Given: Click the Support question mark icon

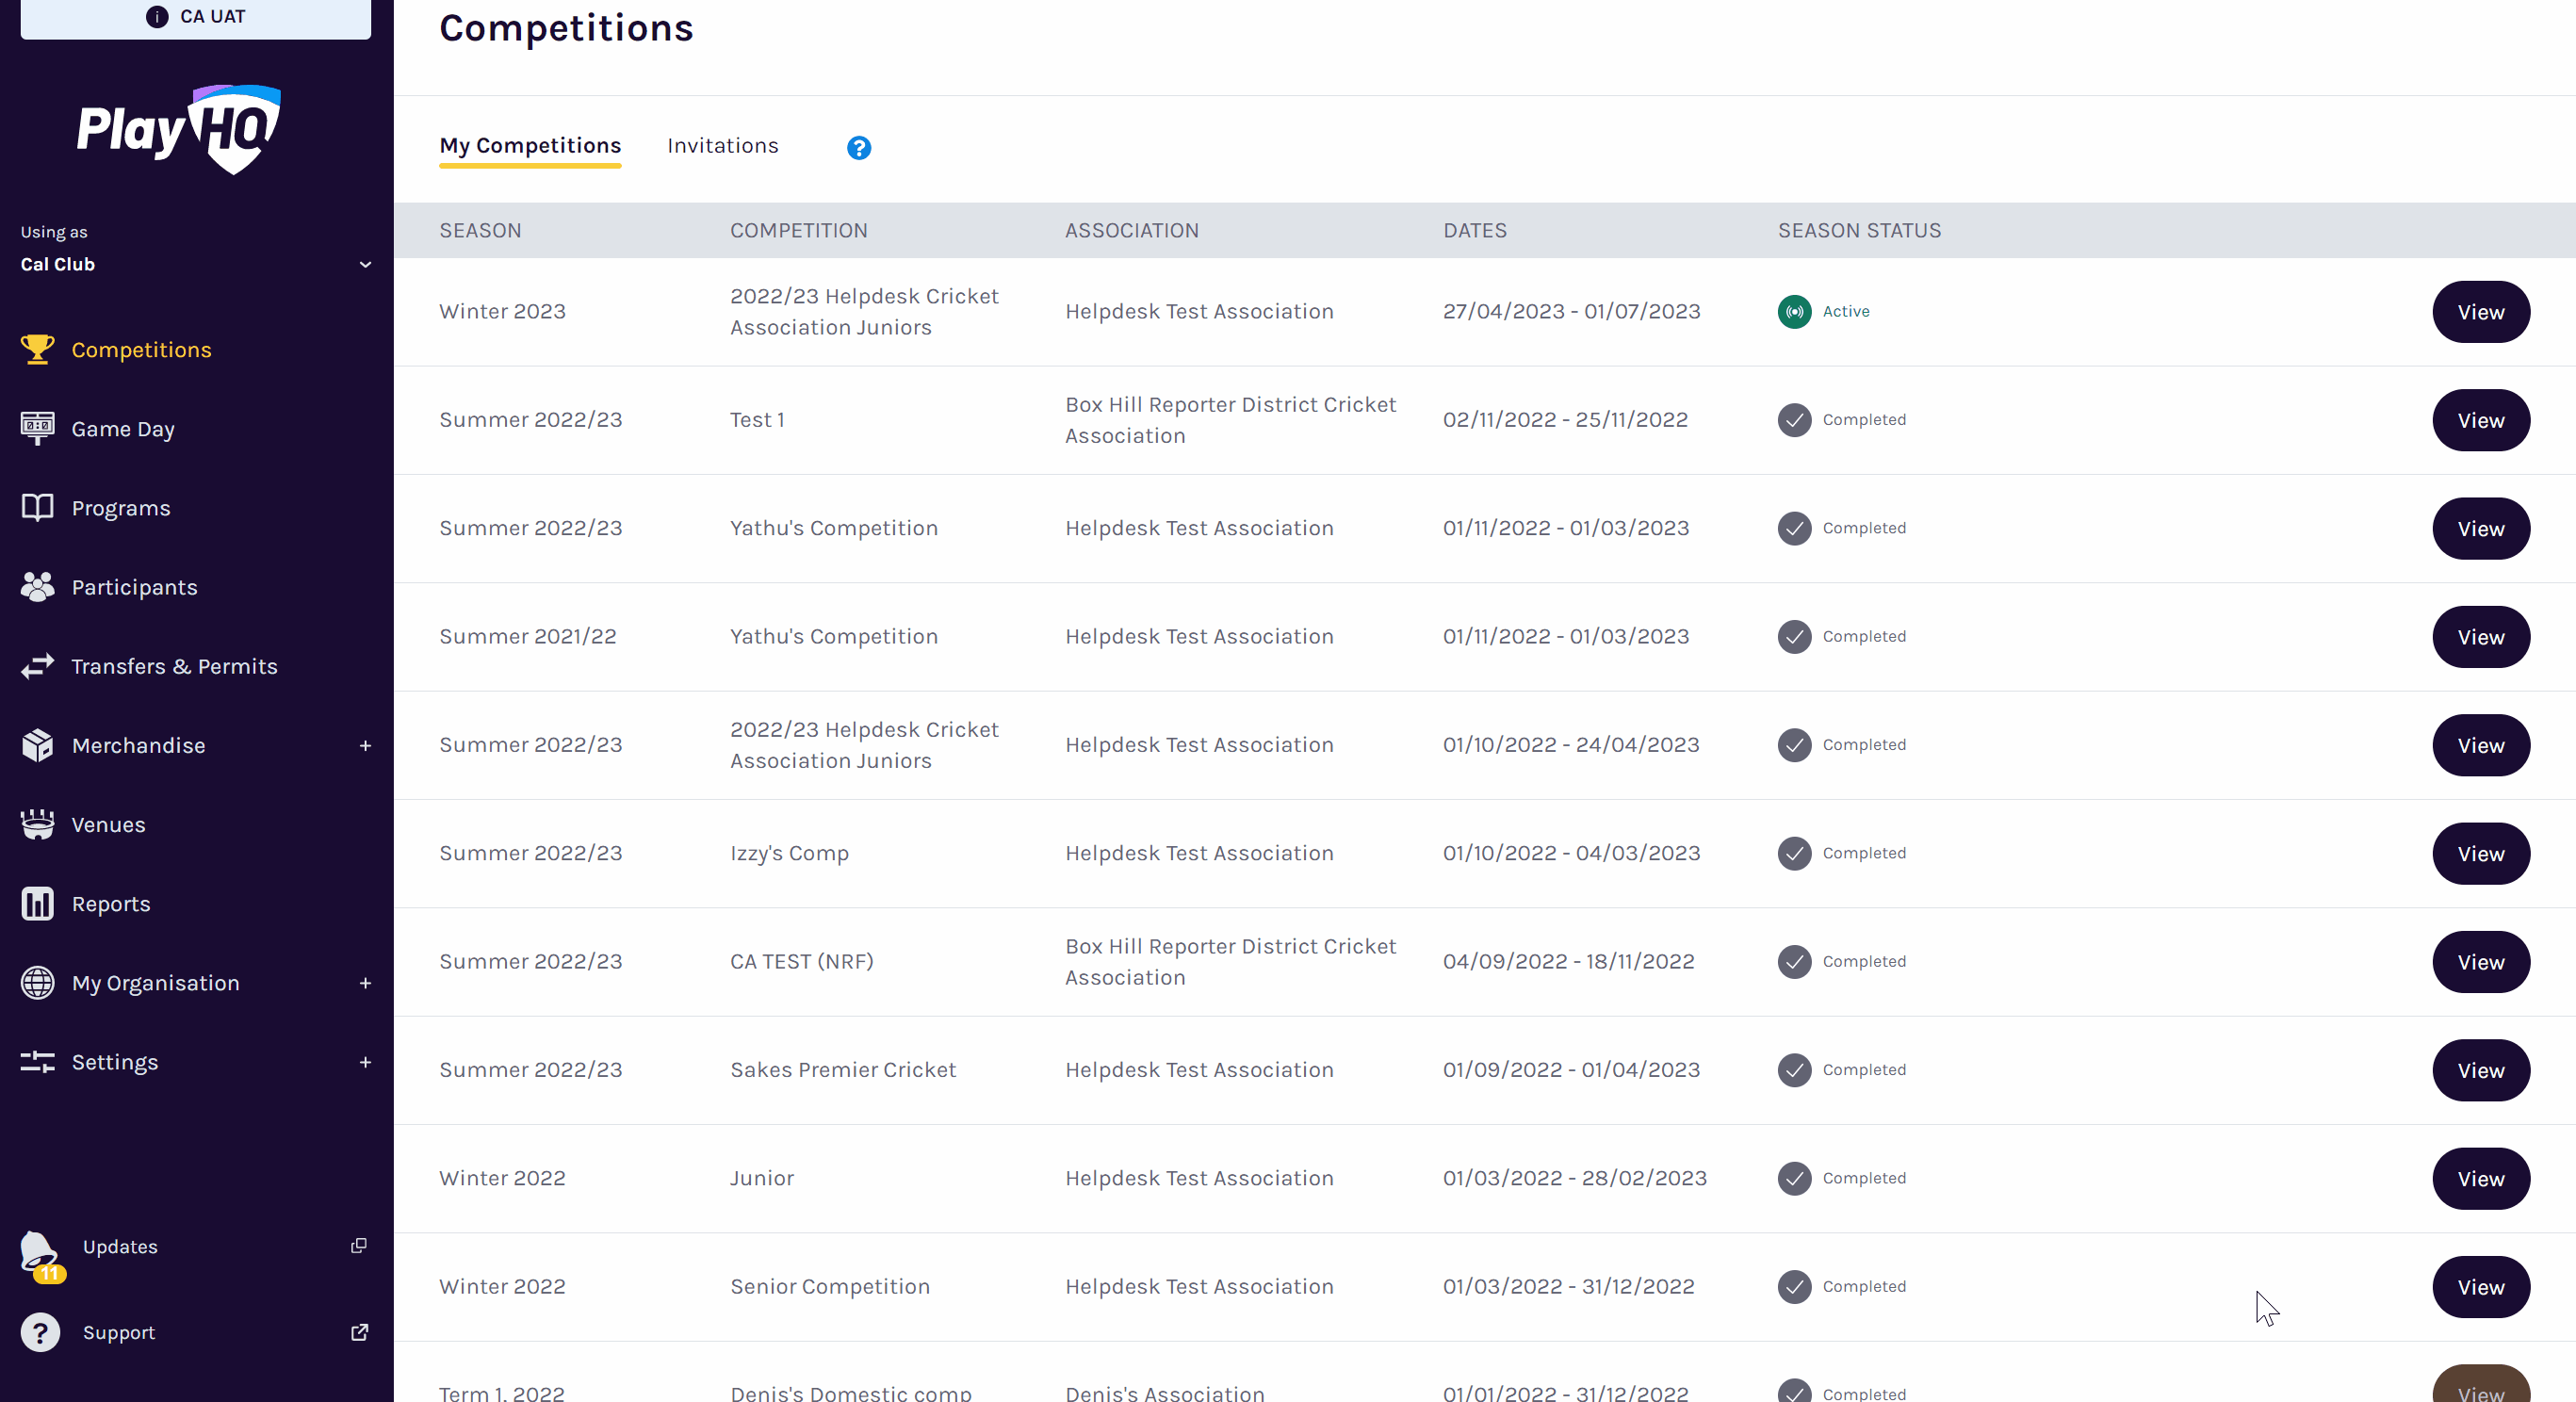Looking at the screenshot, I should [41, 1332].
